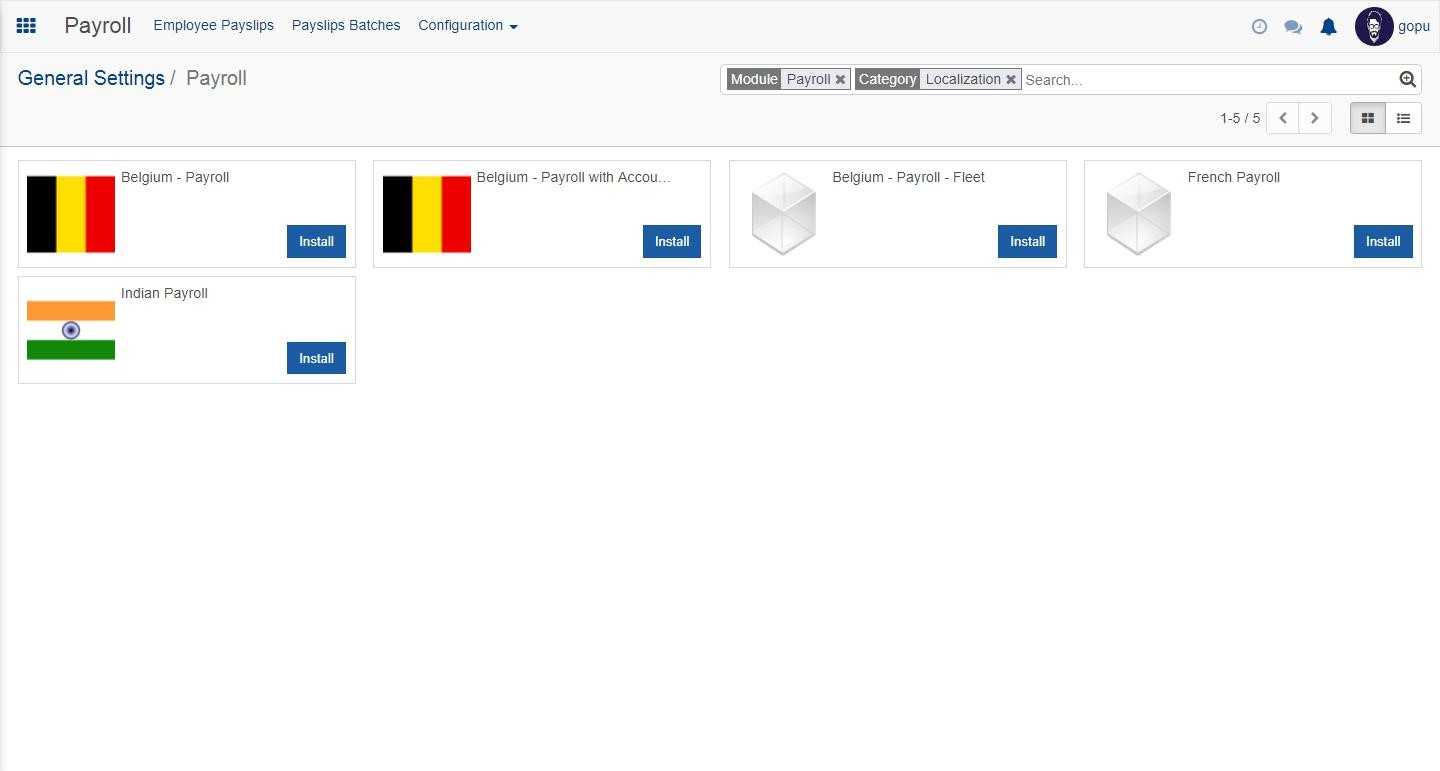Focus the Search input field
Viewport: 1440px width, 771px height.
1206,80
